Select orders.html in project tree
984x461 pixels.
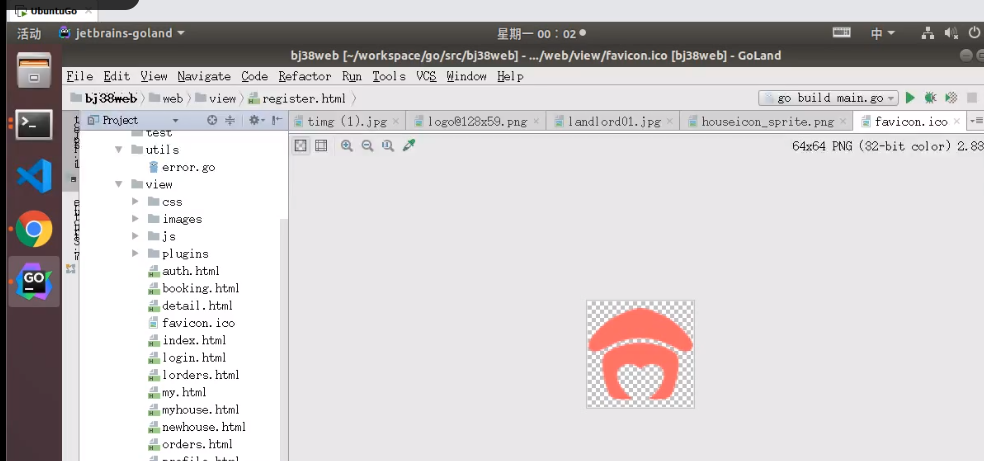(x=190, y=444)
